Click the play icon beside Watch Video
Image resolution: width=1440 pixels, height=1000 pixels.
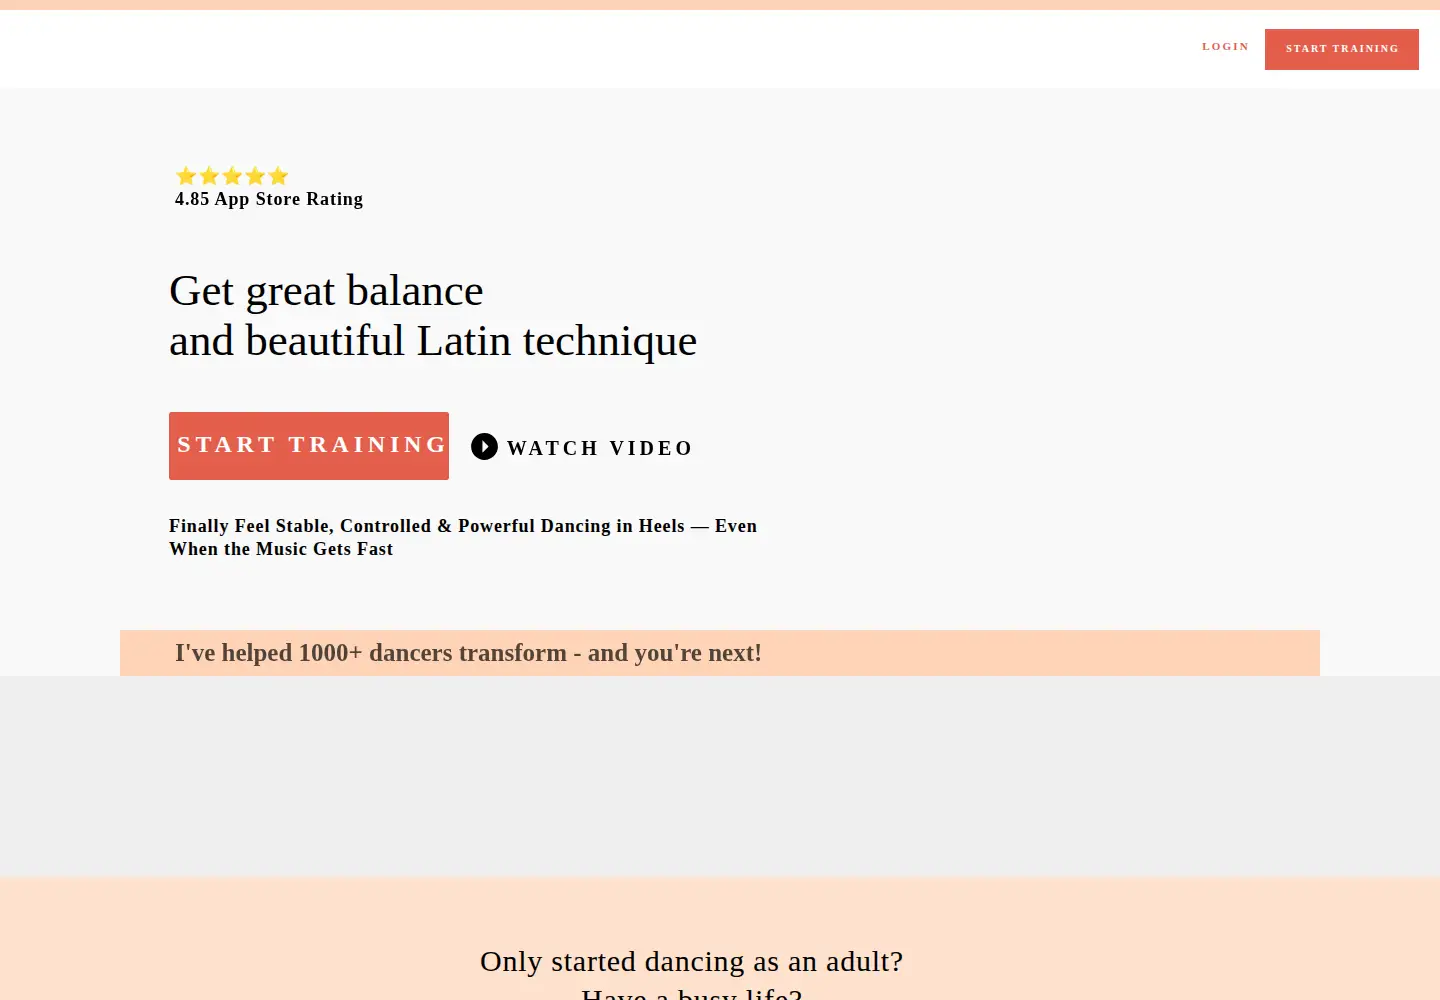point(484,446)
